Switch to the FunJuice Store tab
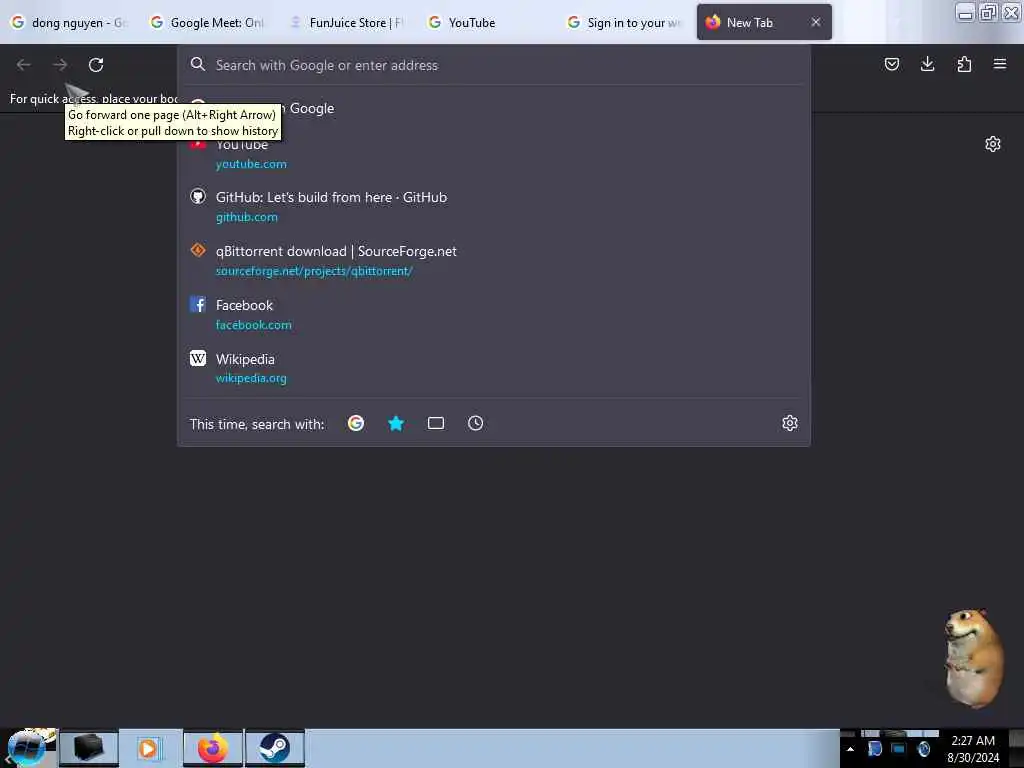This screenshot has width=1024, height=768. [347, 23]
